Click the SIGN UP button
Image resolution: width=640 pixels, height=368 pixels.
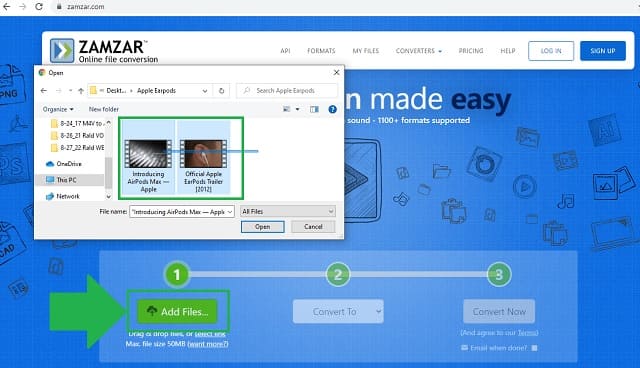point(603,51)
